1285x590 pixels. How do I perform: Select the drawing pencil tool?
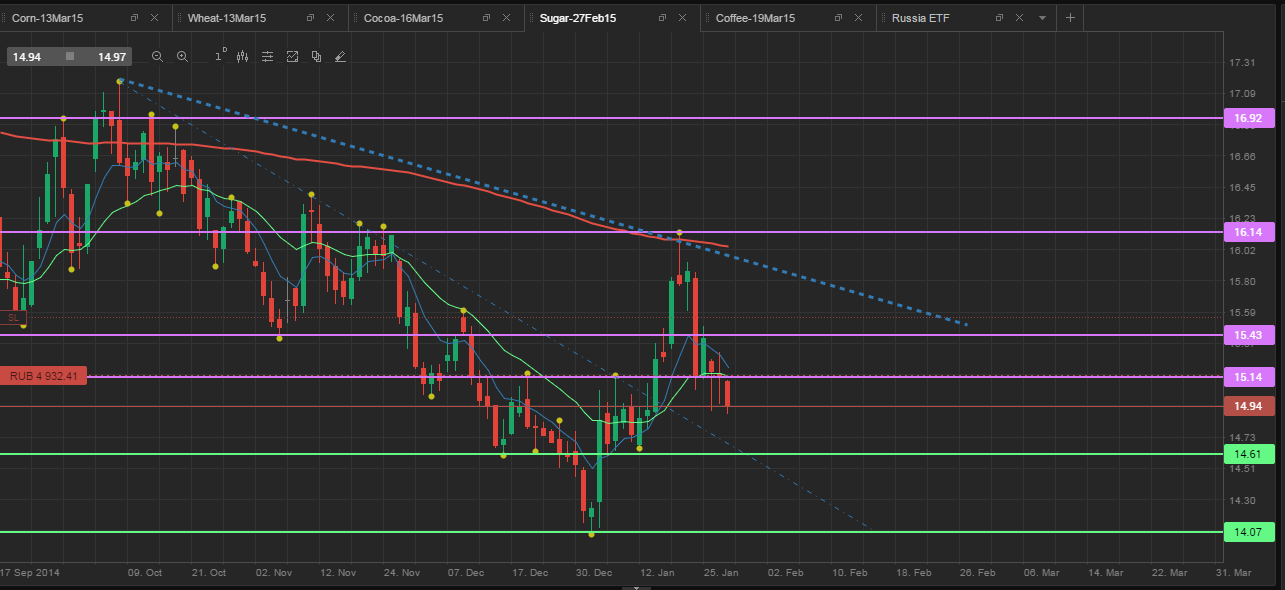coord(340,57)
